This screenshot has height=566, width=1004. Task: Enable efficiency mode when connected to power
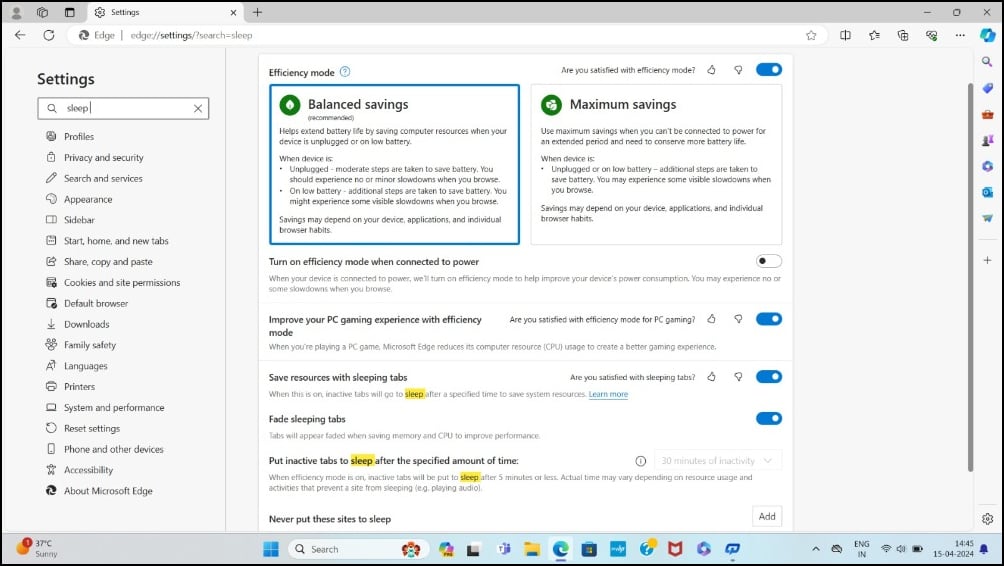coord(769,261)
